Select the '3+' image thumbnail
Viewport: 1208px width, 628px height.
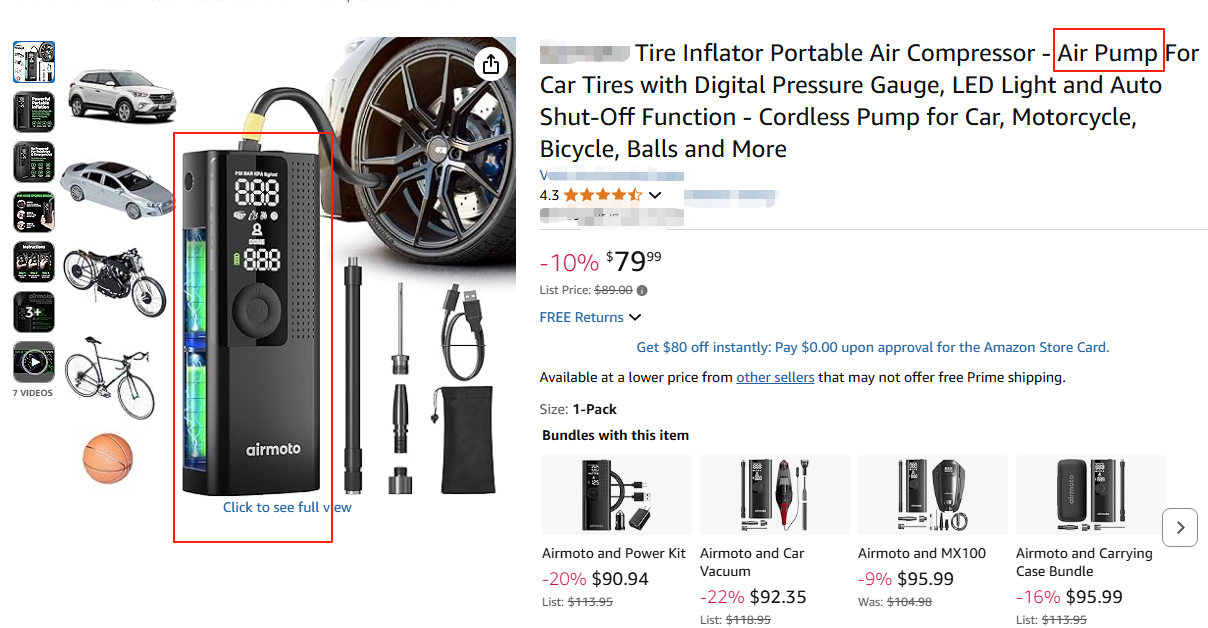[34, 312]
